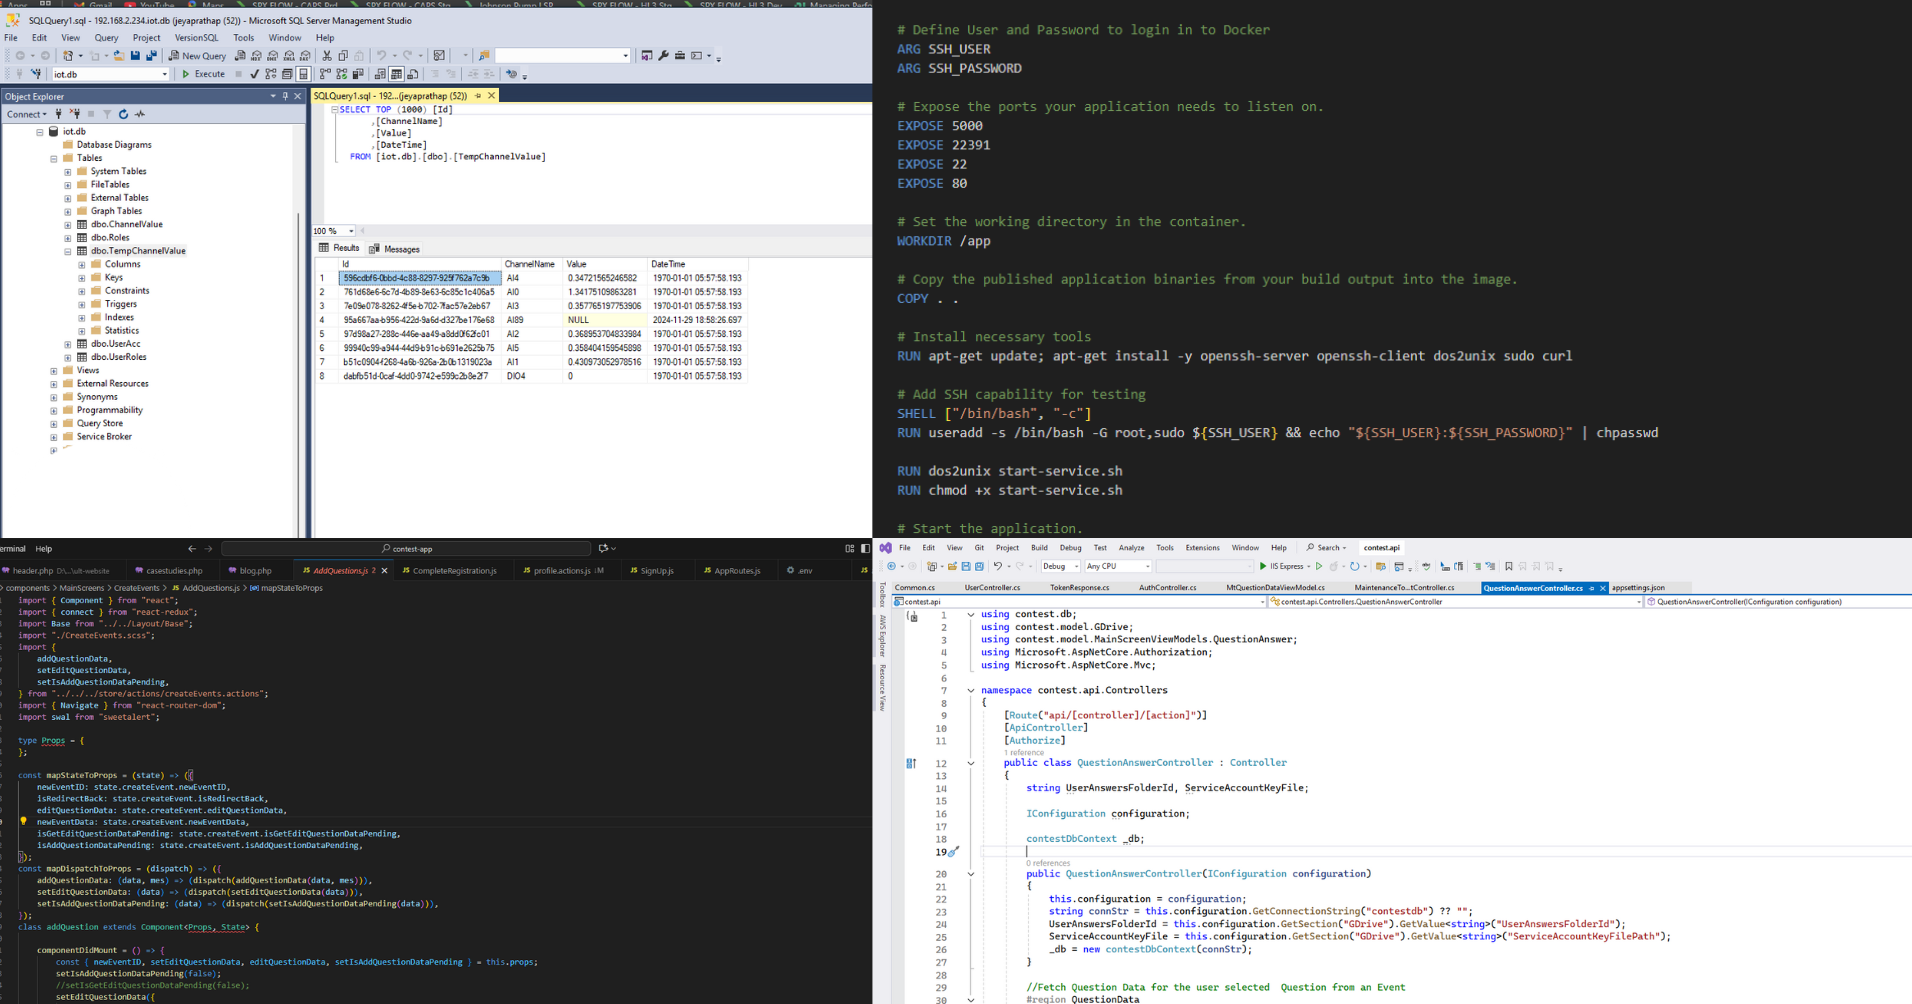Click the contest-app search box in VS Code

406,548
